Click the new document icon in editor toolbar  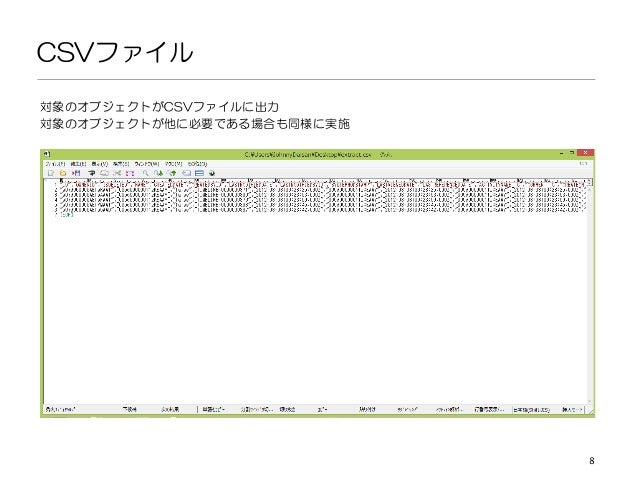point(51,173)
